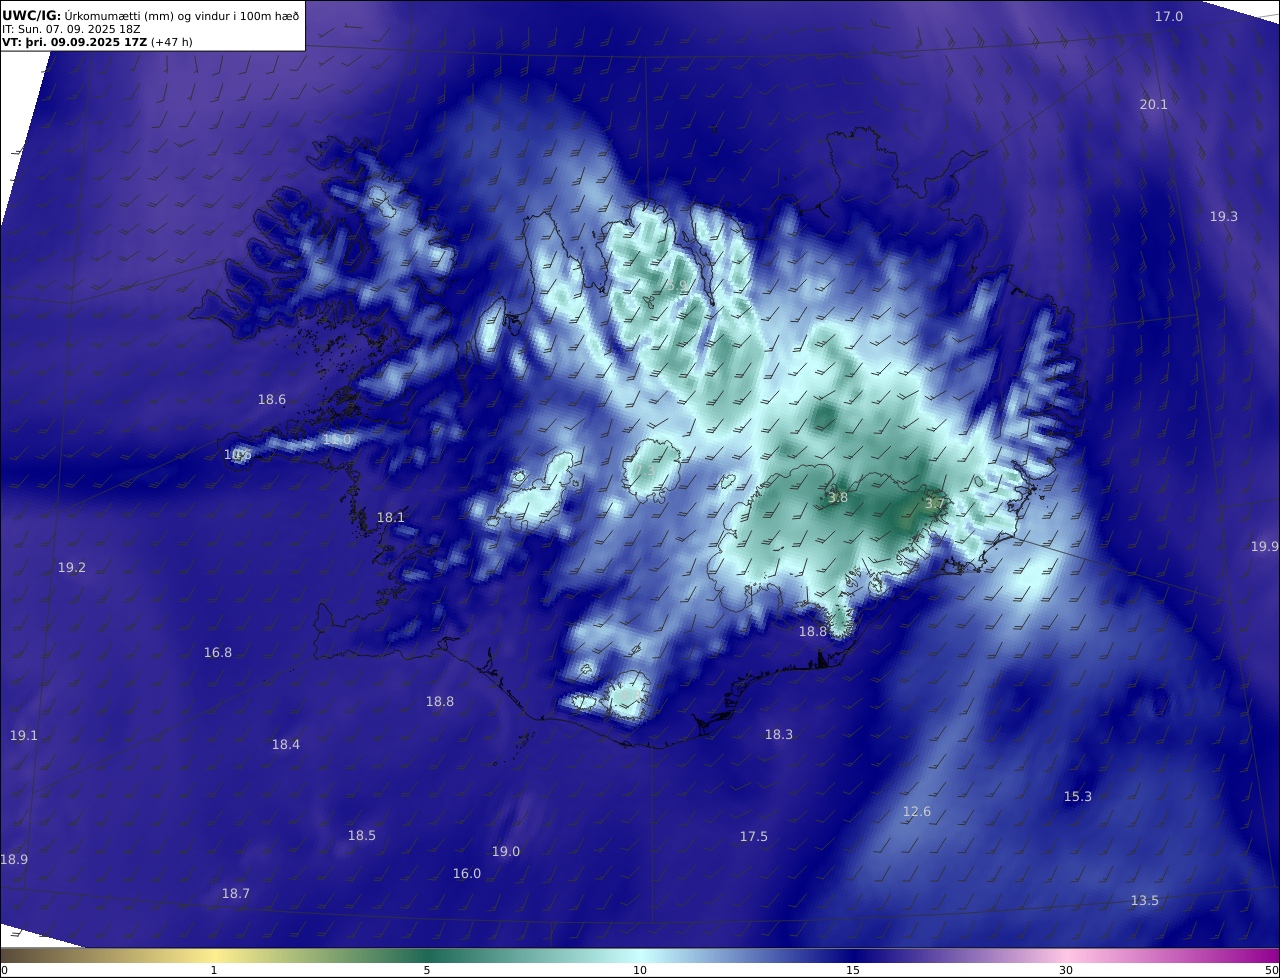Click the green band of the color scale near 5

click(x=427, y=955)
